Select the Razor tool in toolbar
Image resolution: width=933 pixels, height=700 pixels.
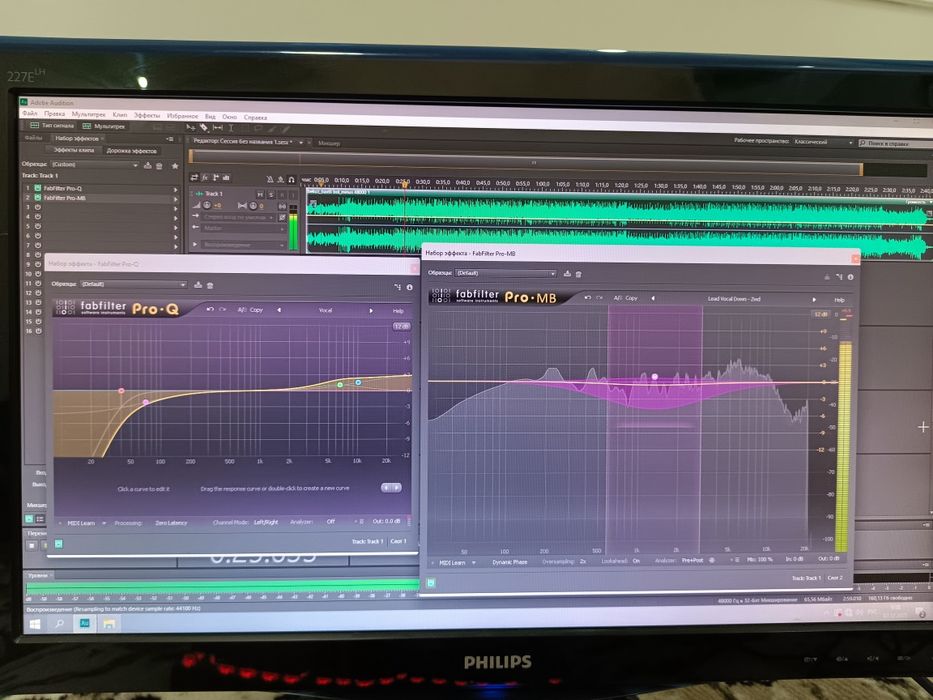[204, 127]
